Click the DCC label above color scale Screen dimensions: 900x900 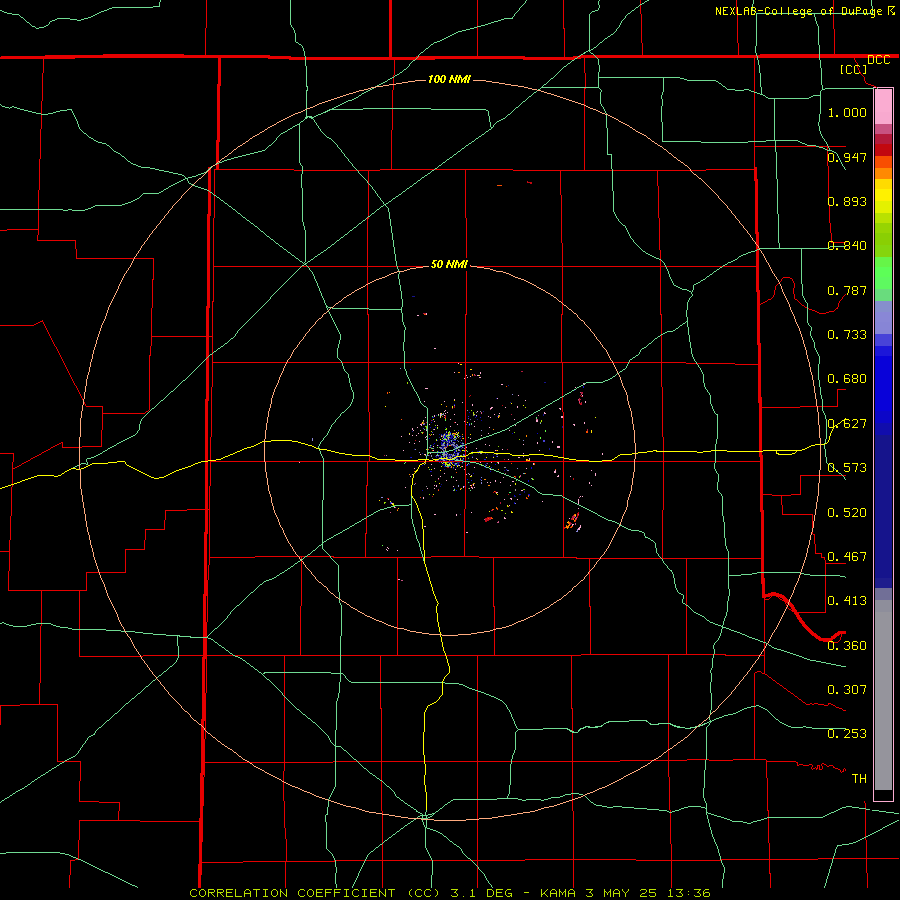[x=878, y=60]
